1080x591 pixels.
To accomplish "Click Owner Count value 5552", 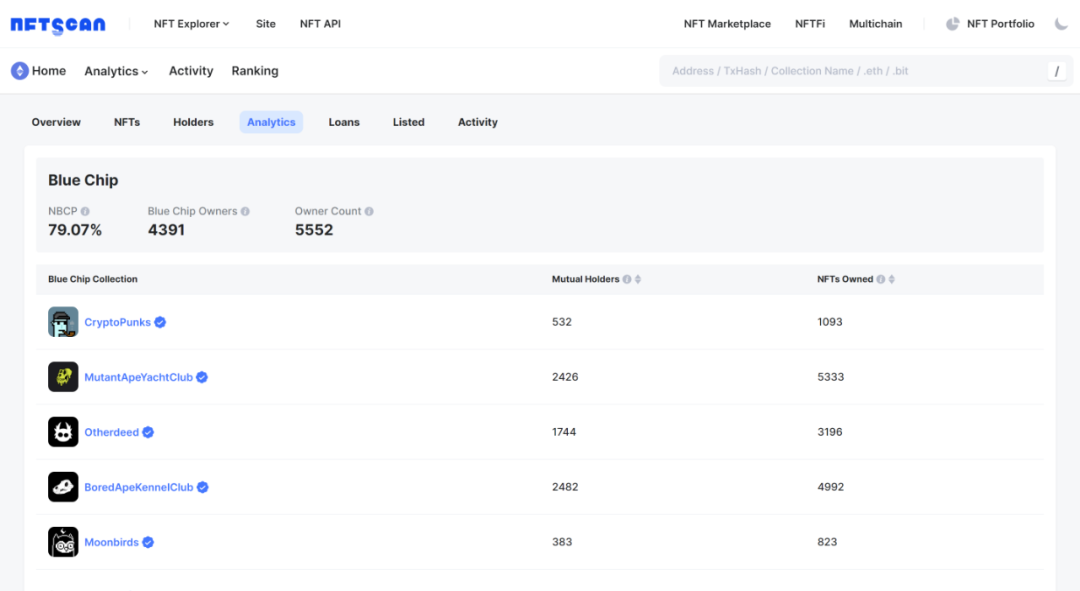I will [314, 230].
